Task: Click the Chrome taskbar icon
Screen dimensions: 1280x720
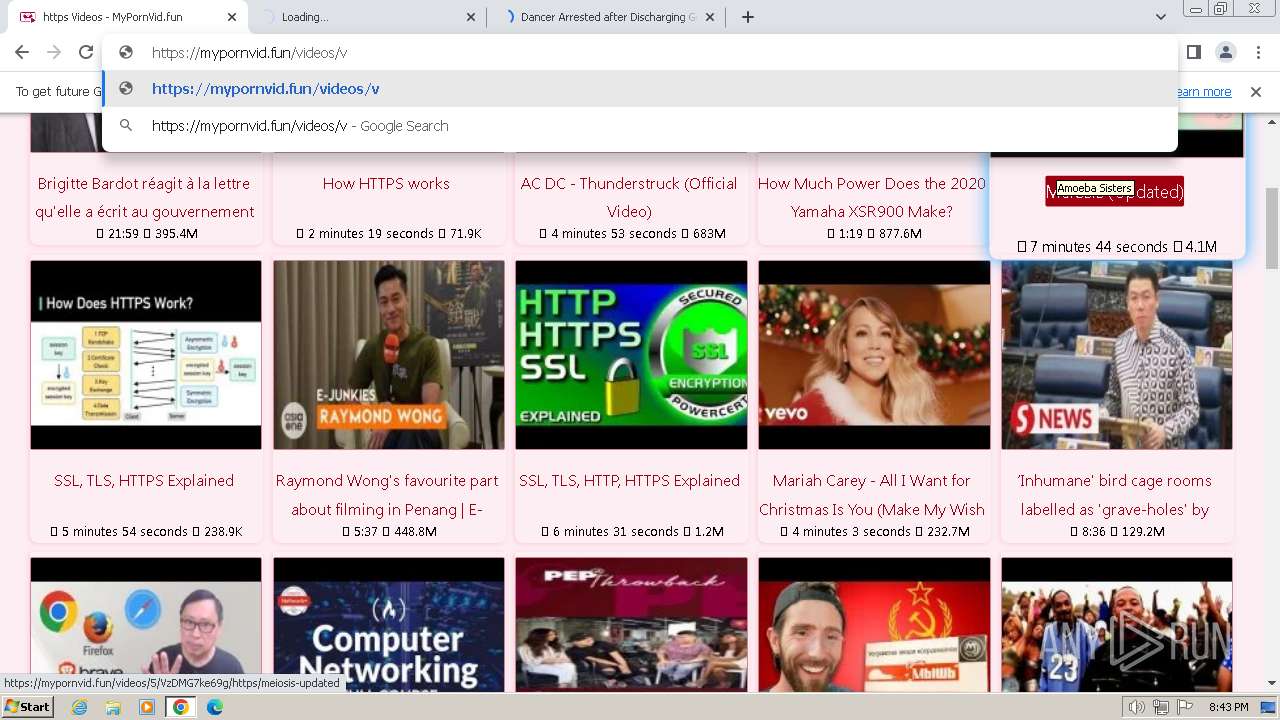Action: point(181,707)
